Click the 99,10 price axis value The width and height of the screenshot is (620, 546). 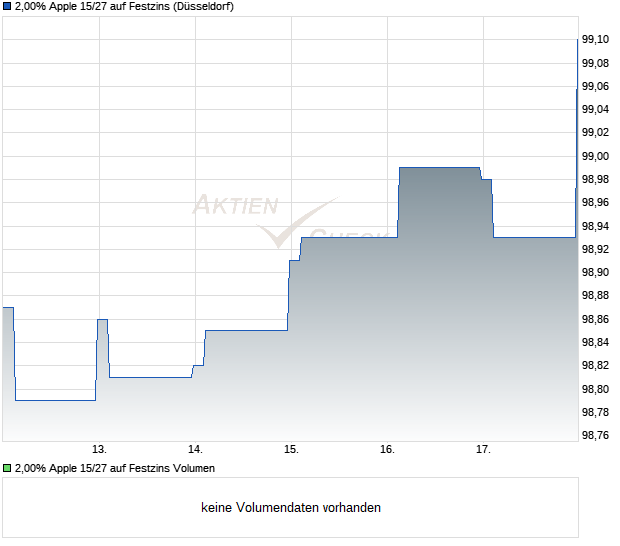(595, 40)
